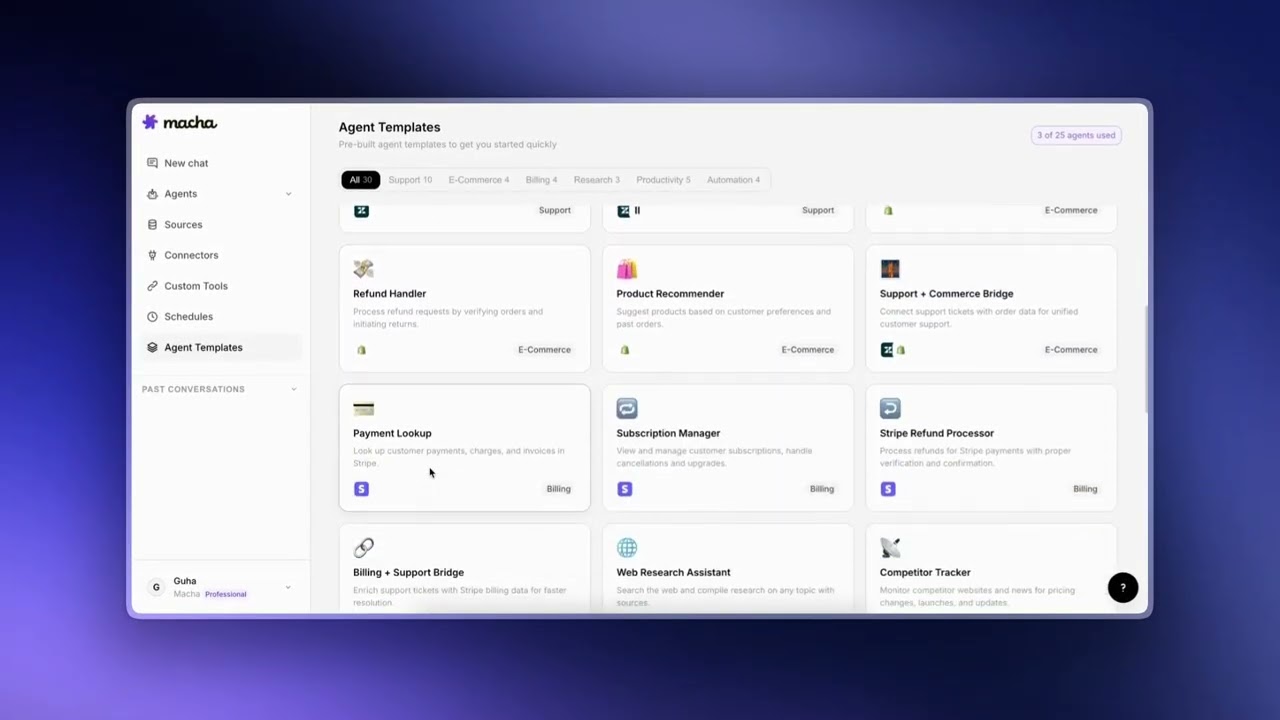Click the Agent Templates page heading
Image resolution: width=1280 pixels, height=720 pixels.
pyautogui.click(x=389, y=127)
